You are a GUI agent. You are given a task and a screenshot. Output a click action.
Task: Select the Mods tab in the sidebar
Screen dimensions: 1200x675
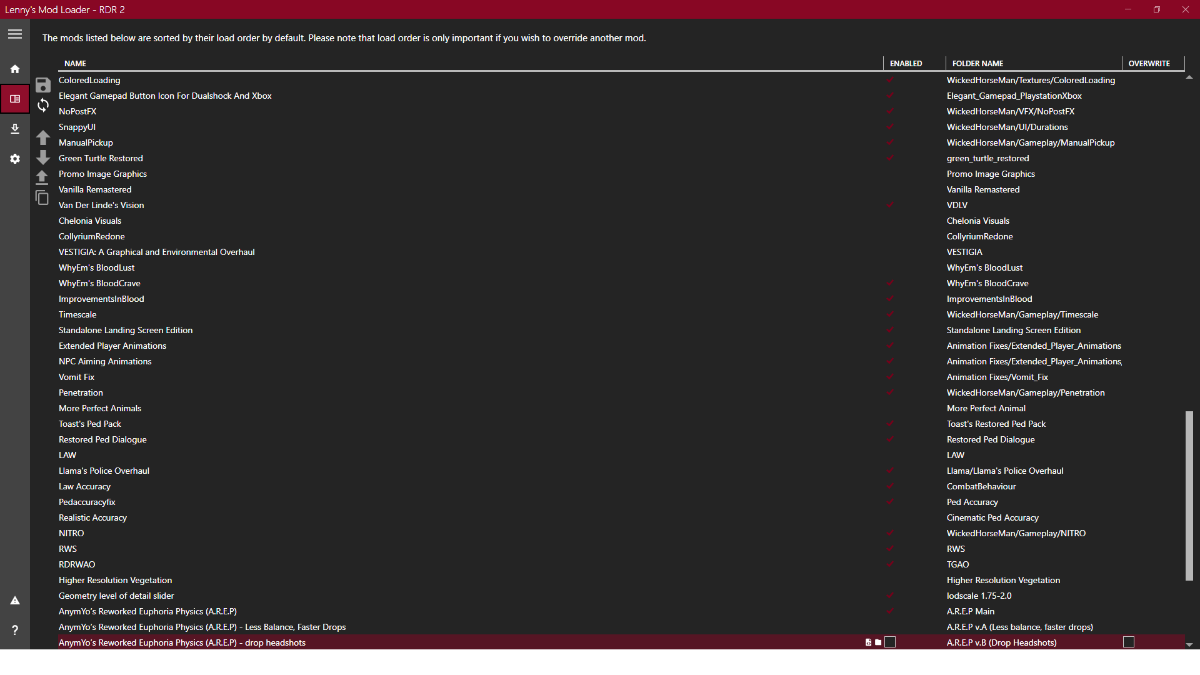[x=14, y=99]
